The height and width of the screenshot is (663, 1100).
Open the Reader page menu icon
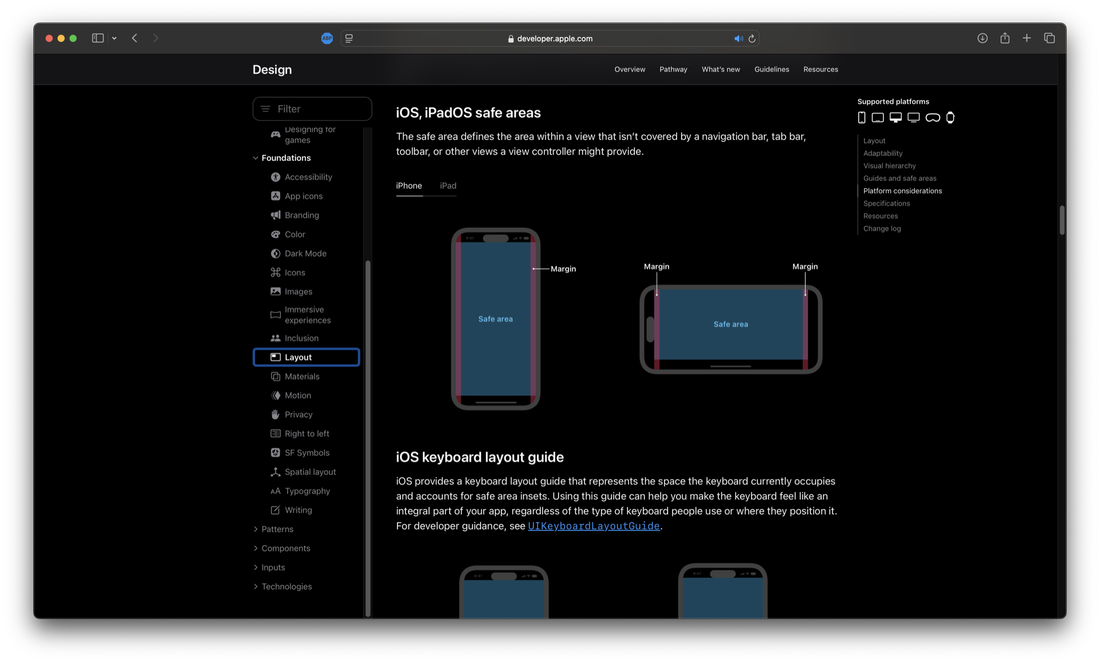click(x=349, y=39)
